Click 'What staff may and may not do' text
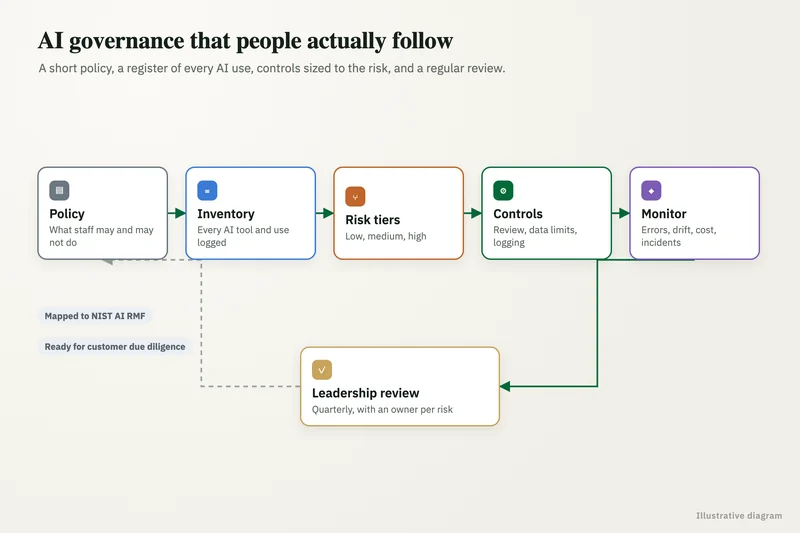The height and width of the screenshot is (533, 800). tap(101, 236)
